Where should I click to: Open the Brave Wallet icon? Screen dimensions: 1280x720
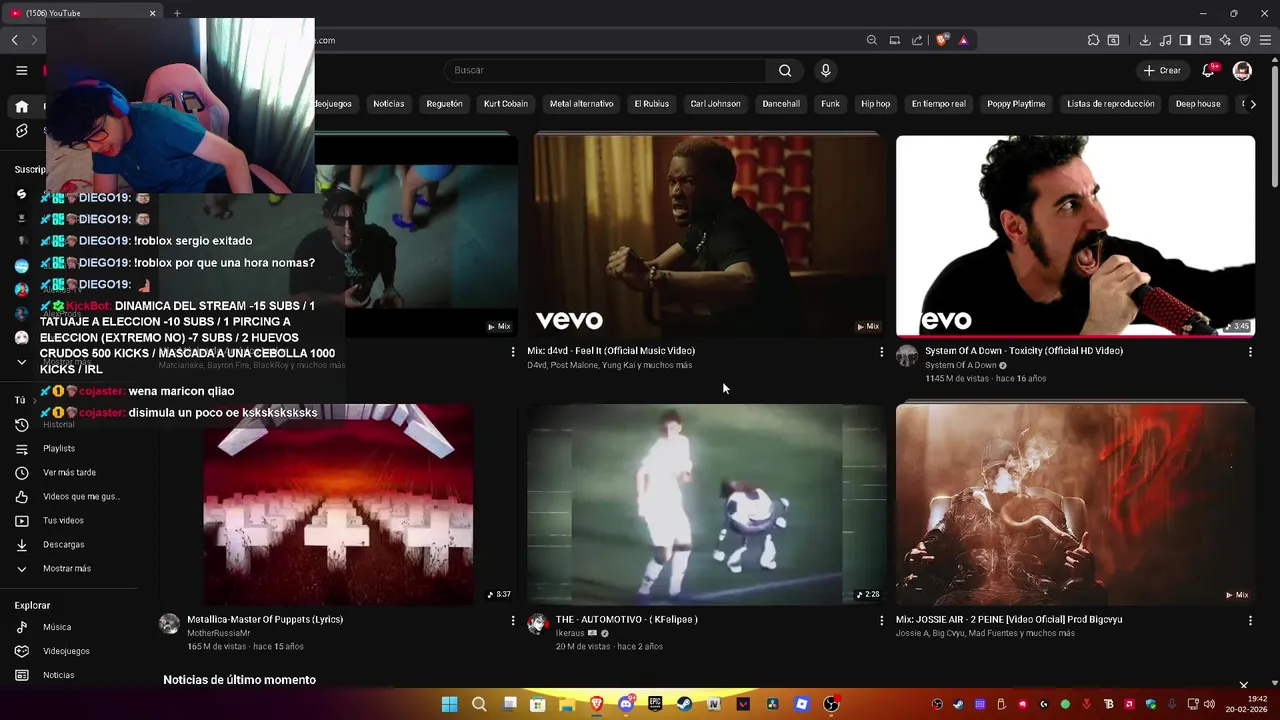pos(1205,40)
